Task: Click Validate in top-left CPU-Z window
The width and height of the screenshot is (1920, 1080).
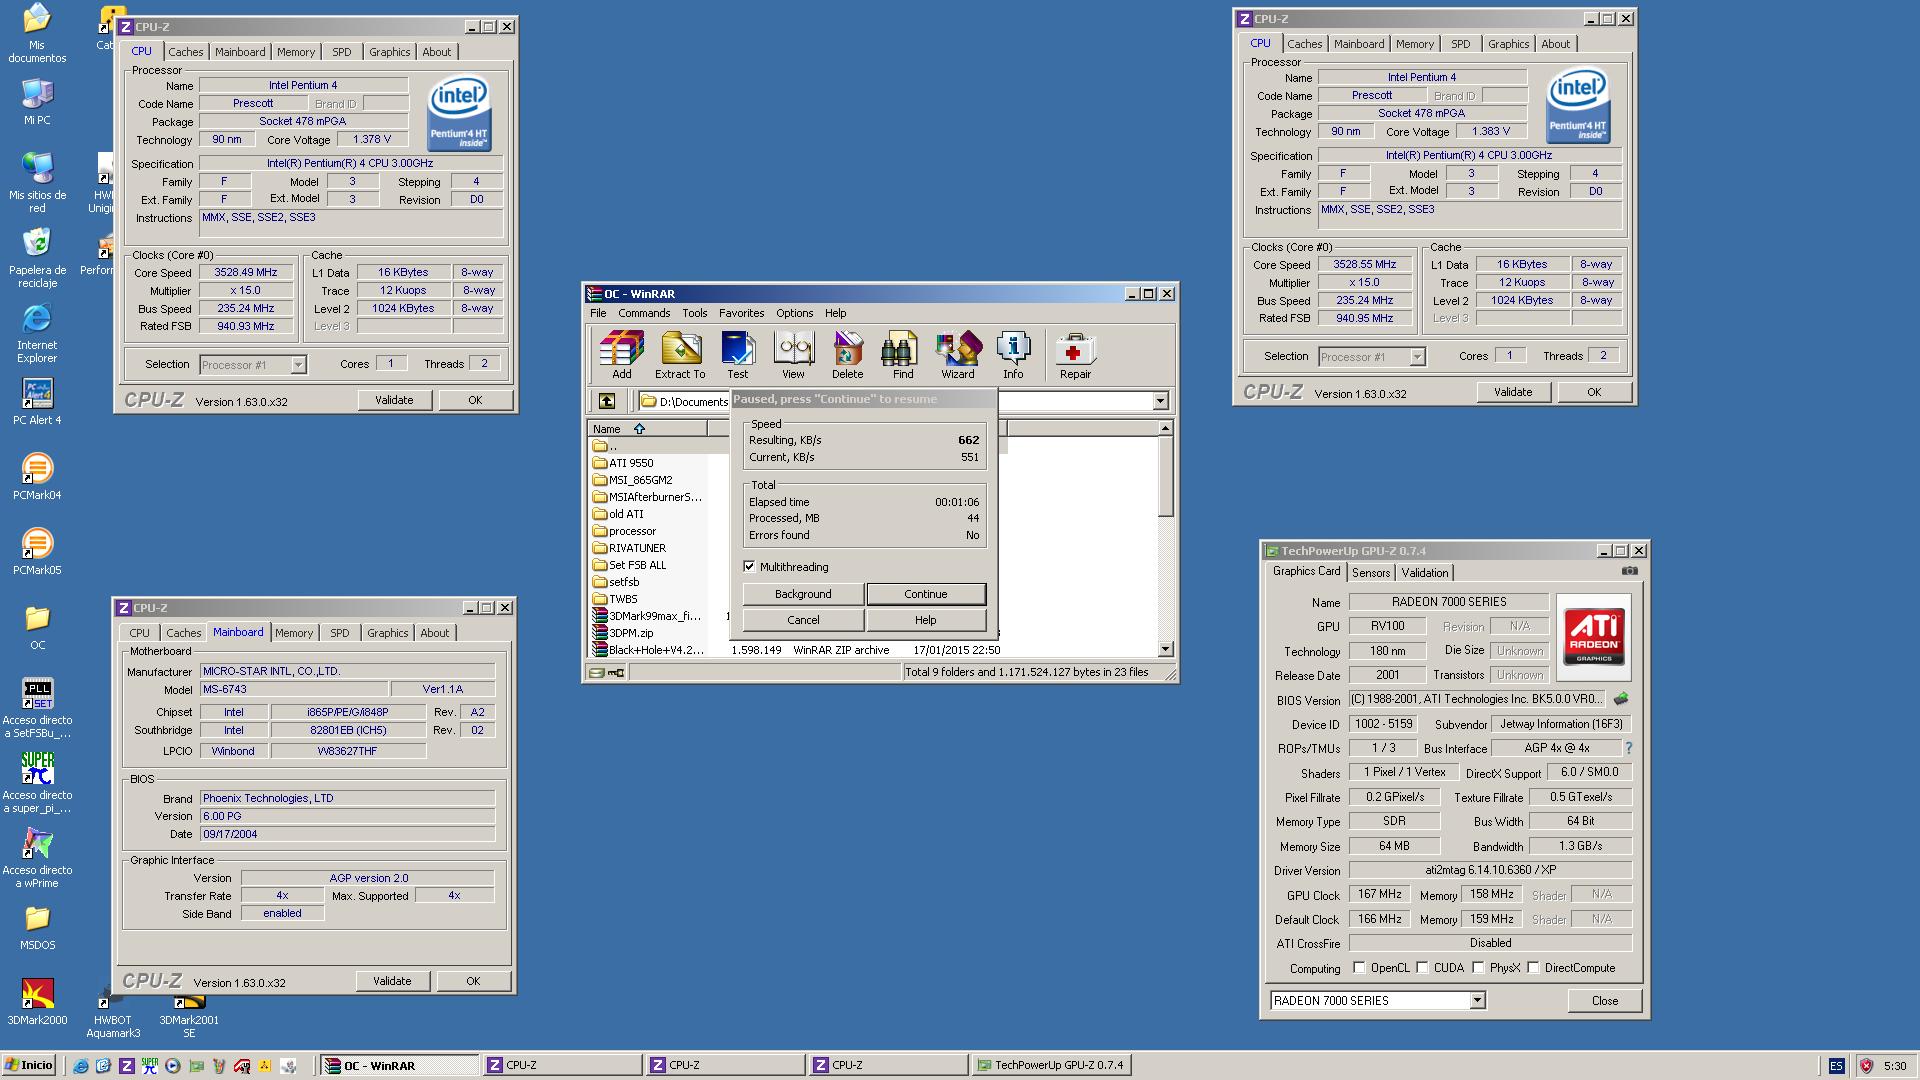Action: pyautogui.click(x=394, y=400)
